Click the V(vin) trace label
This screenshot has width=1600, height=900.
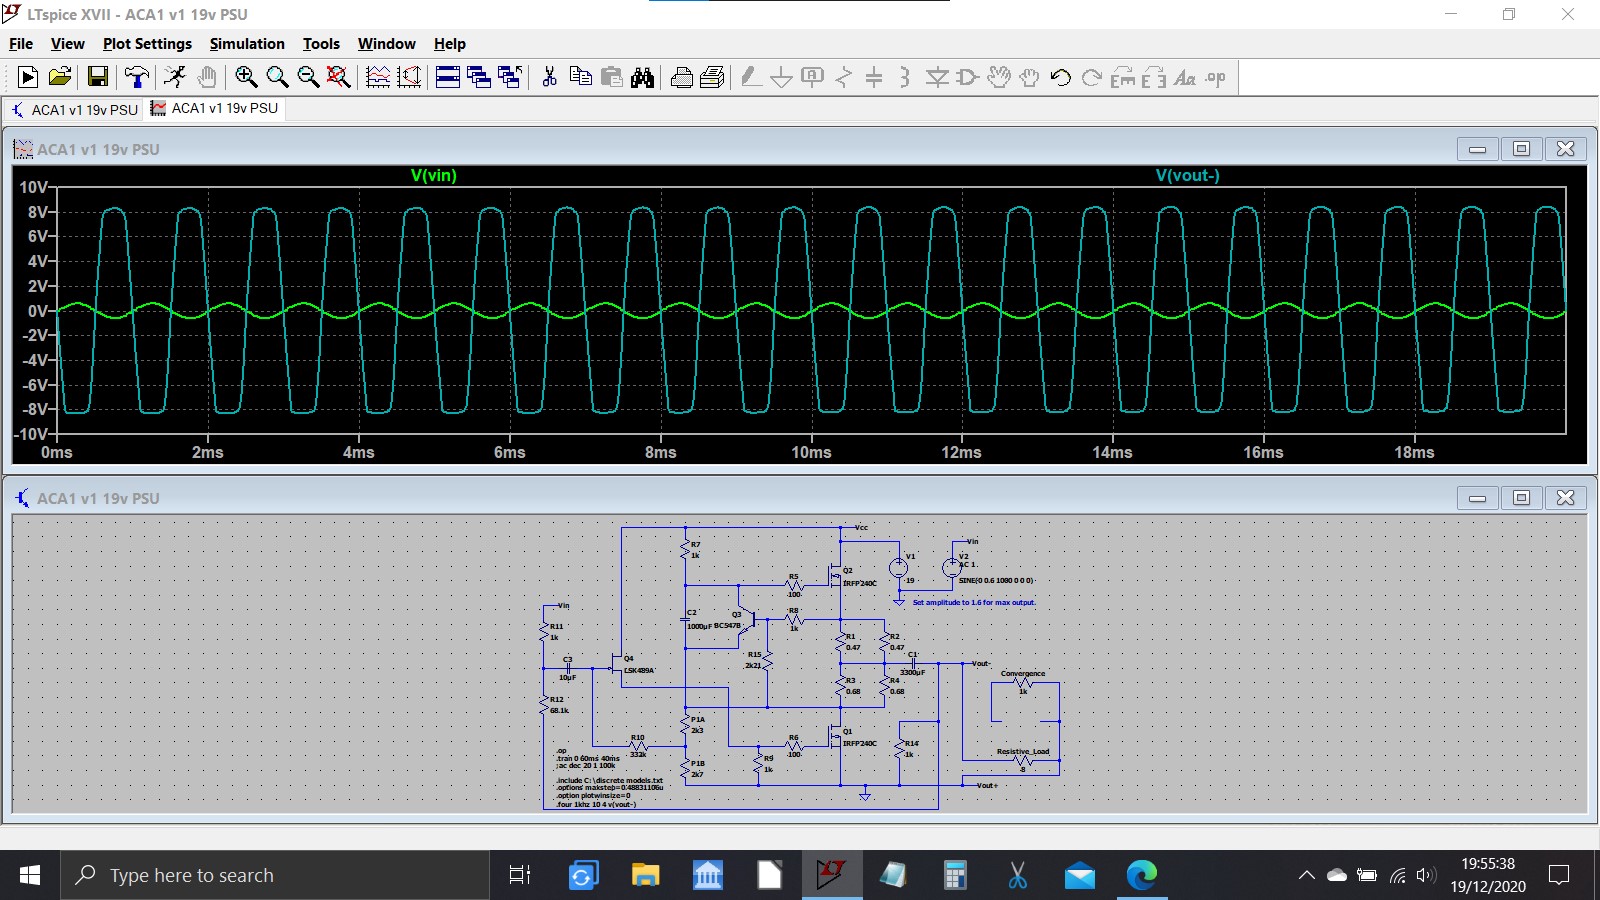pyautogui.click(x=434, y=175)
